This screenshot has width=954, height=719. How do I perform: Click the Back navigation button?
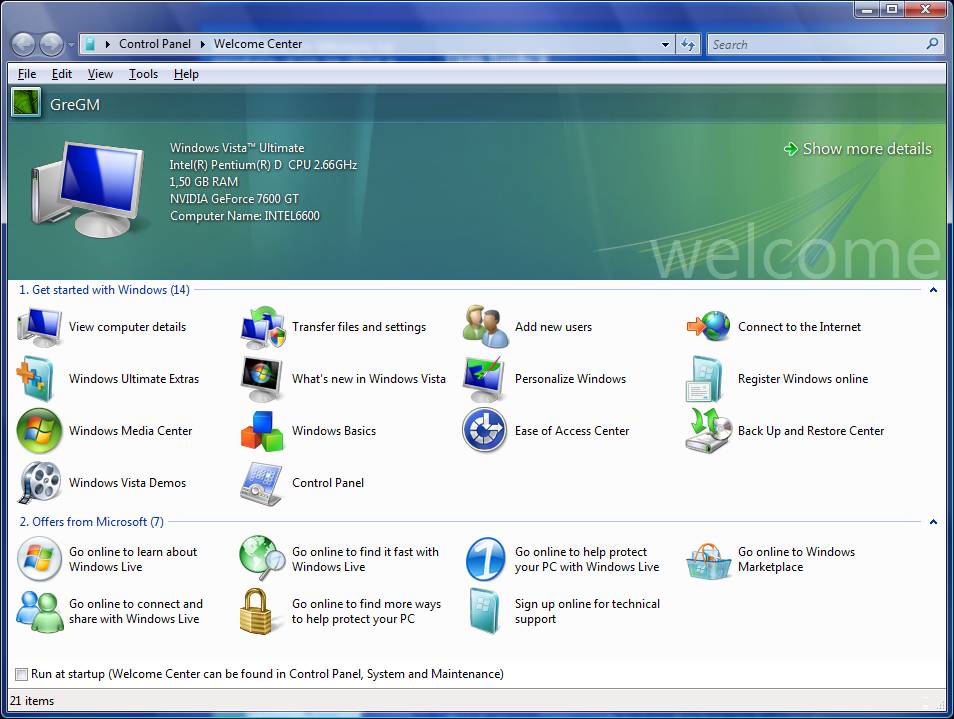point(24,44)
